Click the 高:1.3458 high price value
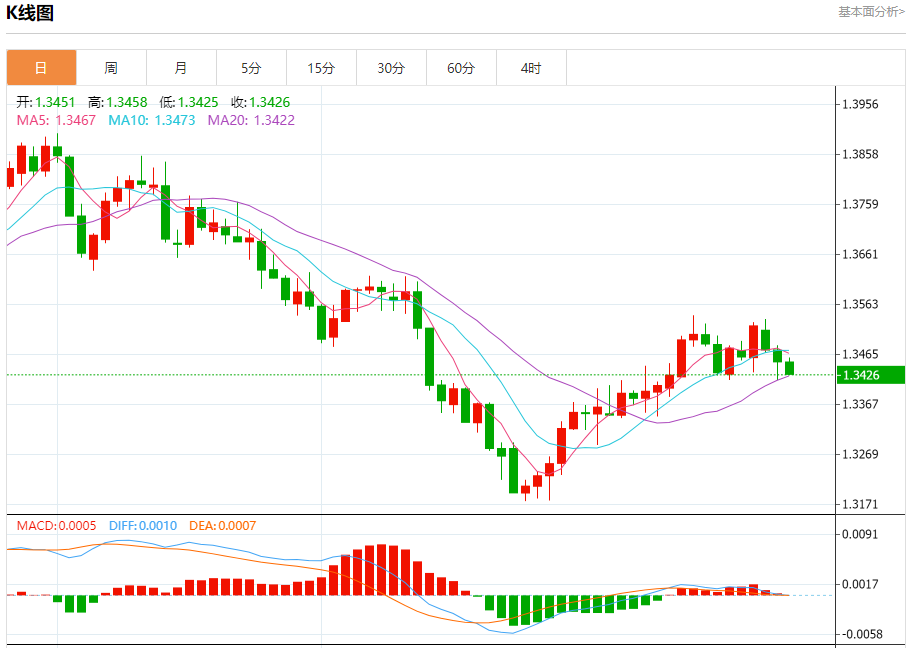Image resolution: width=911 pixels, height=648 pixels. click(x=117, y=102)
